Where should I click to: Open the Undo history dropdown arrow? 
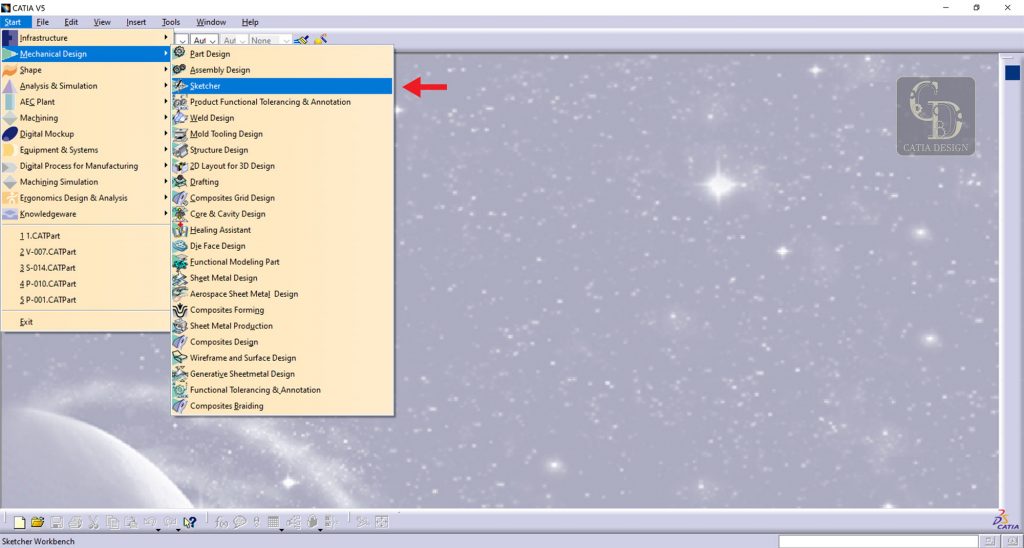pos(158,530)
